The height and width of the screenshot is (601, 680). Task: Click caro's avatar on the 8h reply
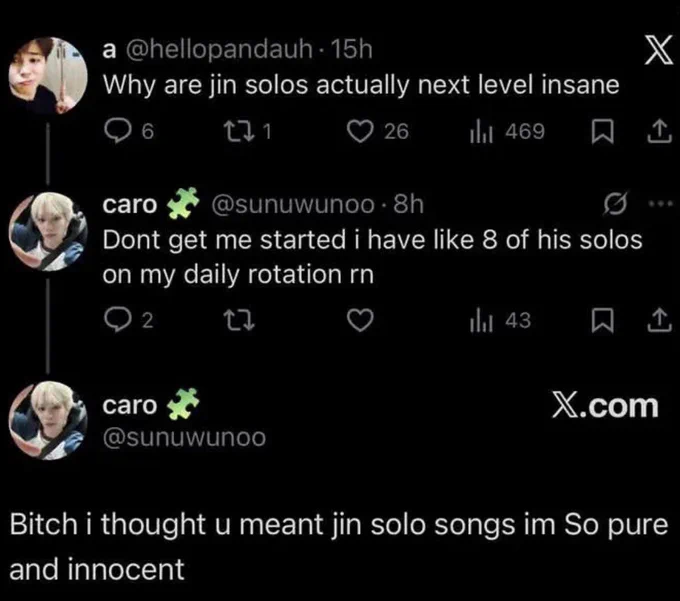point(48,232)
